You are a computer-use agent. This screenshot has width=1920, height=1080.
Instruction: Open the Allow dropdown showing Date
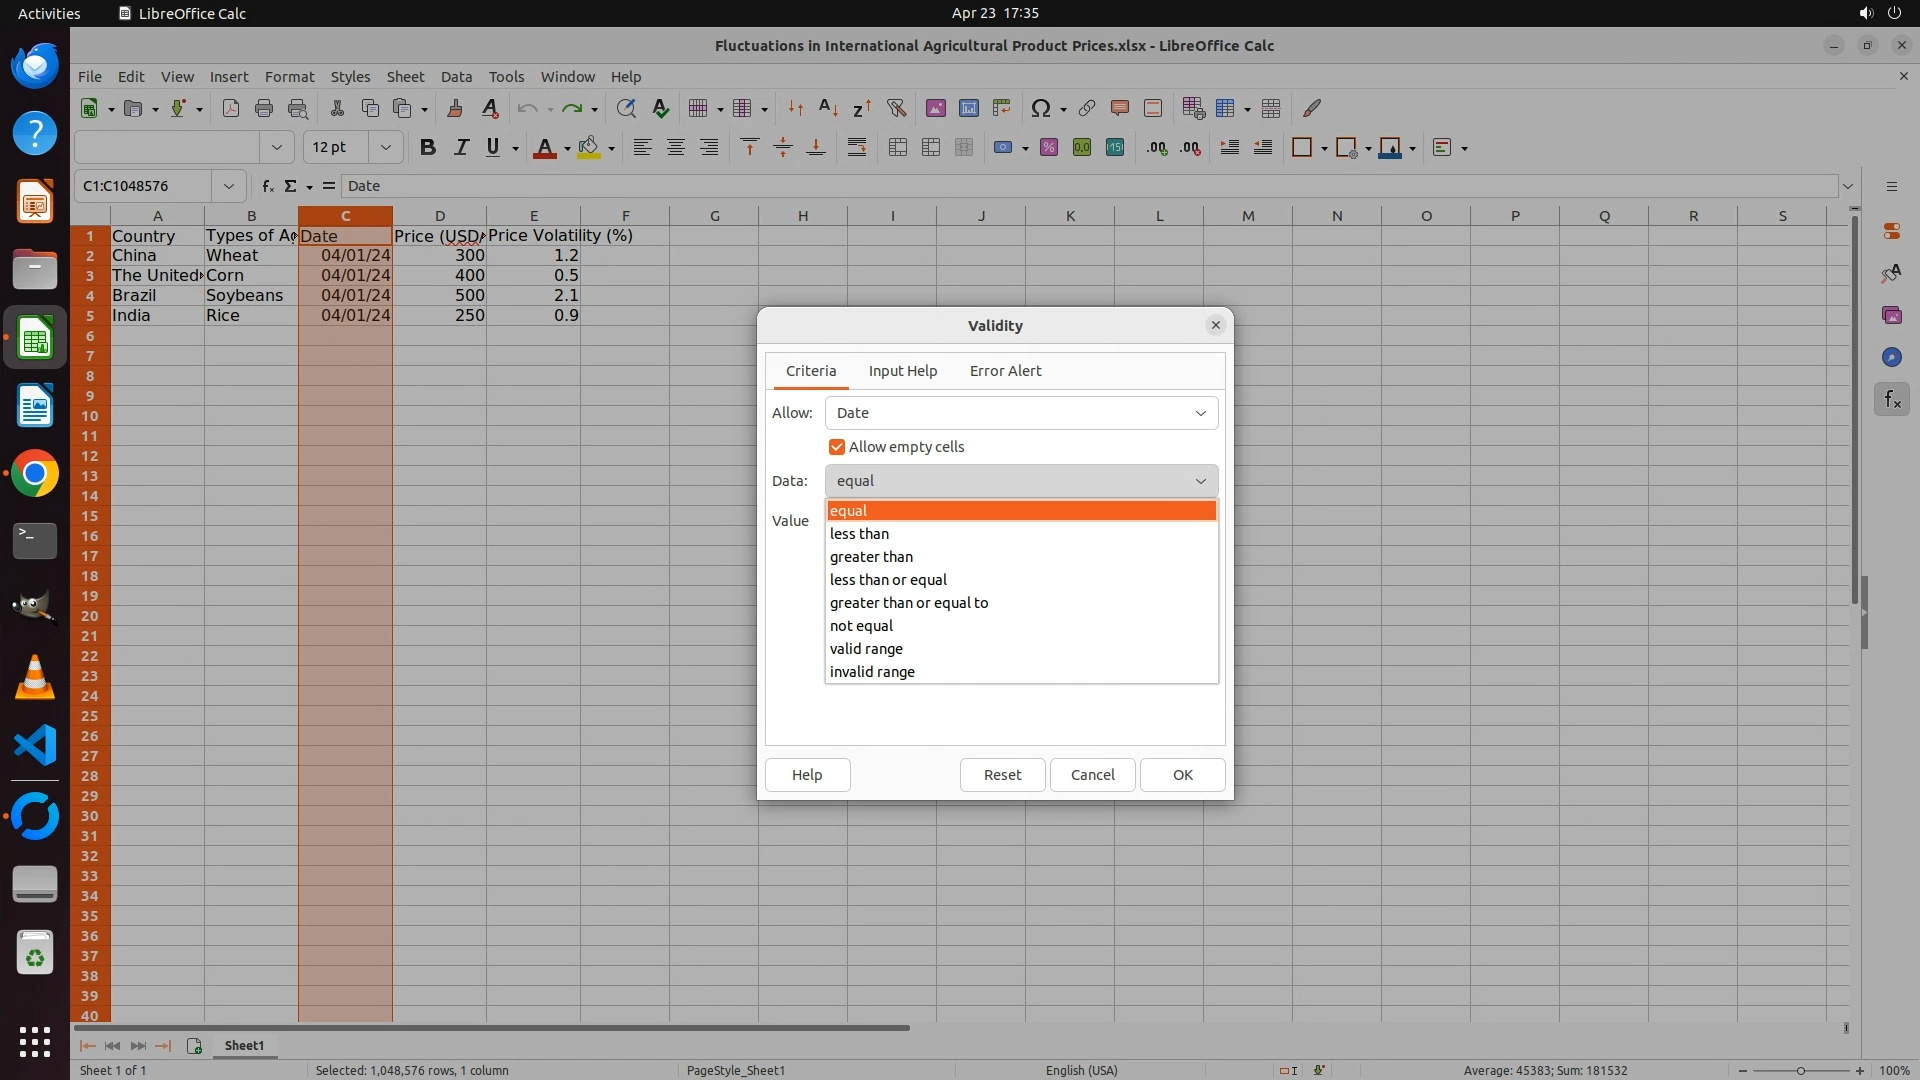coord(1021,413)
